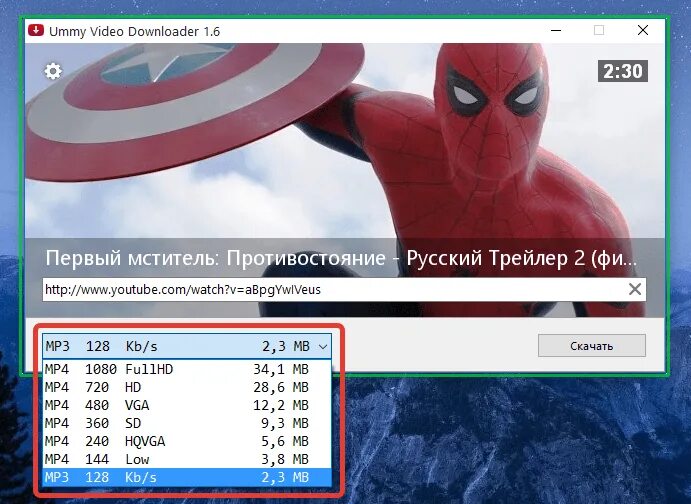The height and width of the screenshot is (504, 691).
Task: Click the Ummy Video Downloader 1.6 title text
Action: tap(134, 31)
